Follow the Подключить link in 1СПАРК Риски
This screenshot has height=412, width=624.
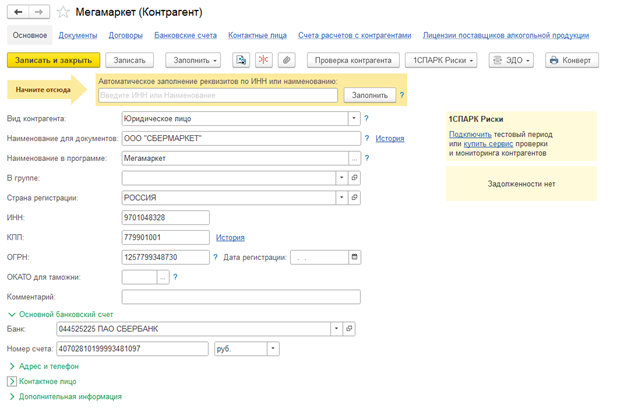click(469, 134)
